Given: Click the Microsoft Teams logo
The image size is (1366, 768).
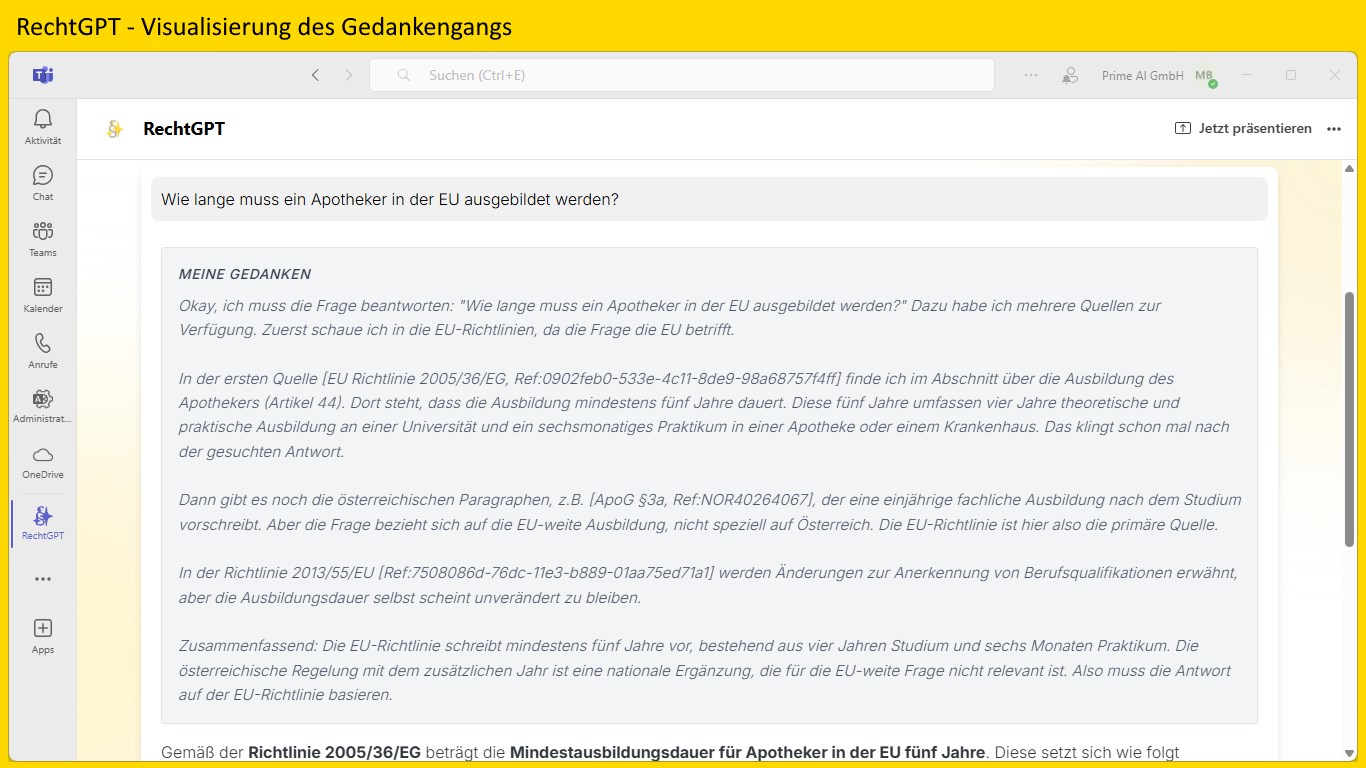Looking at the screenshot, I should (x=42, y=75).
